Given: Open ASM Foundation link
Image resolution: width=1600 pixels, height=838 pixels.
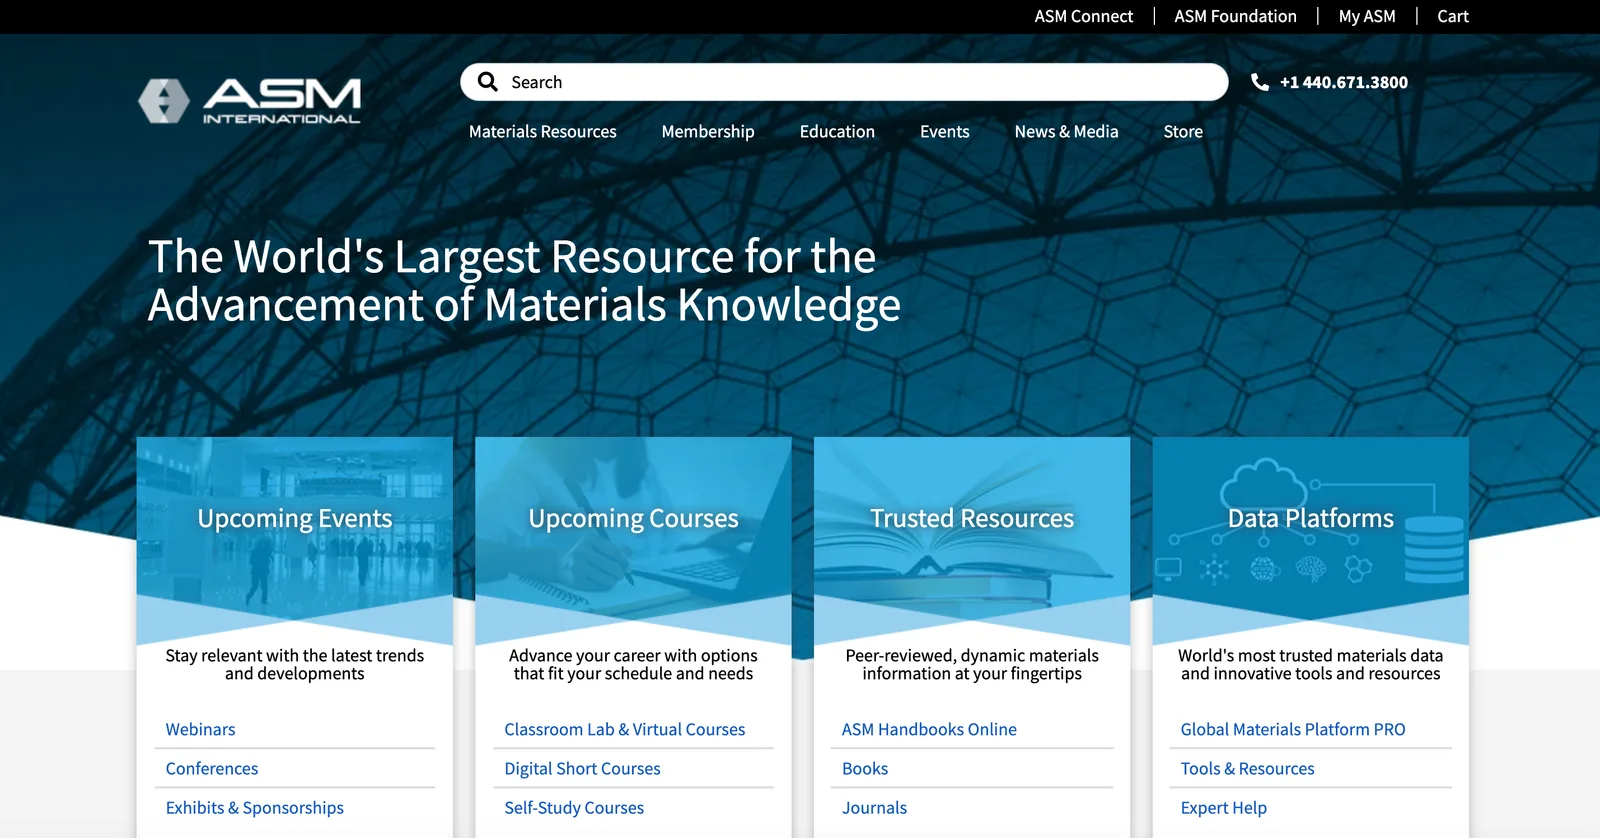Looking at the screenshot, I should (1235, 16).
